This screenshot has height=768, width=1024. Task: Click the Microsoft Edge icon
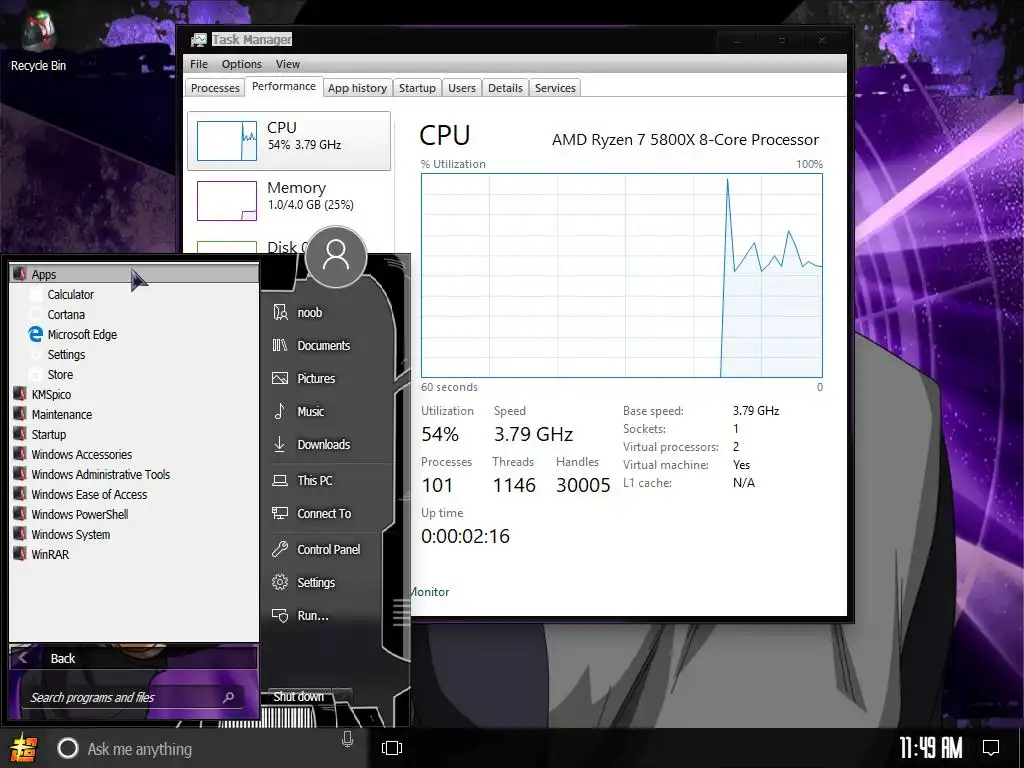point(36,334)
